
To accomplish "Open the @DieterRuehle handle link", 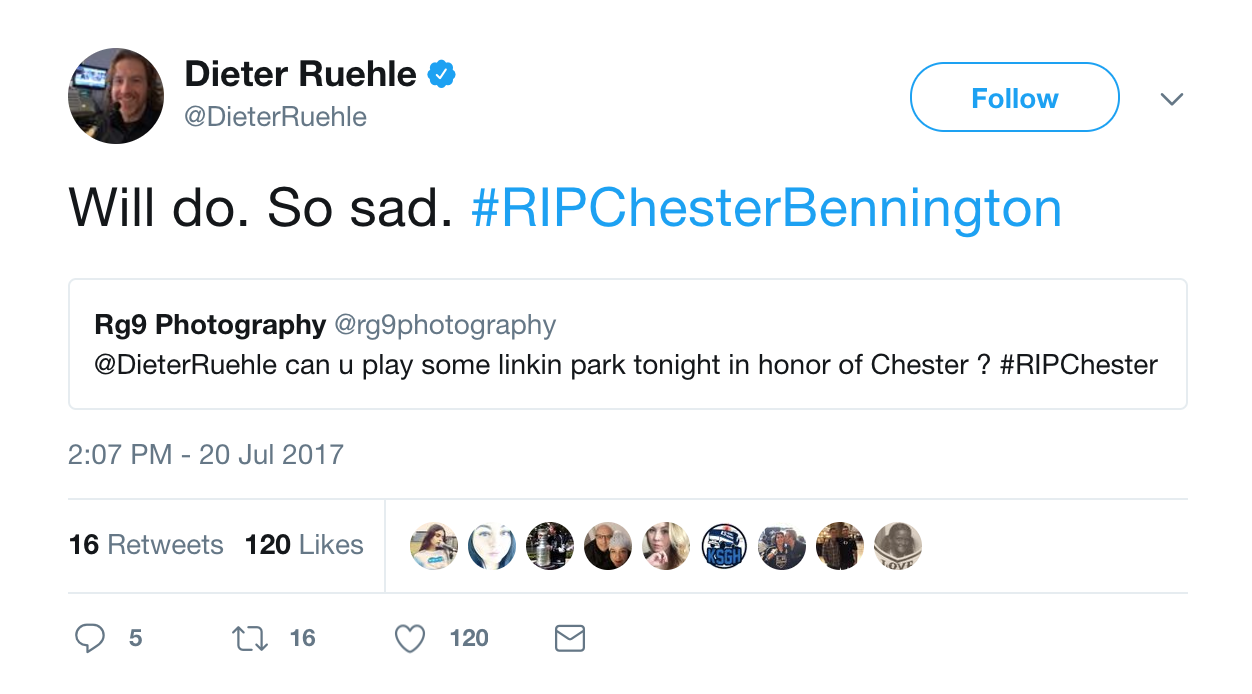I will pyautogui.click(x=276, y=117).
